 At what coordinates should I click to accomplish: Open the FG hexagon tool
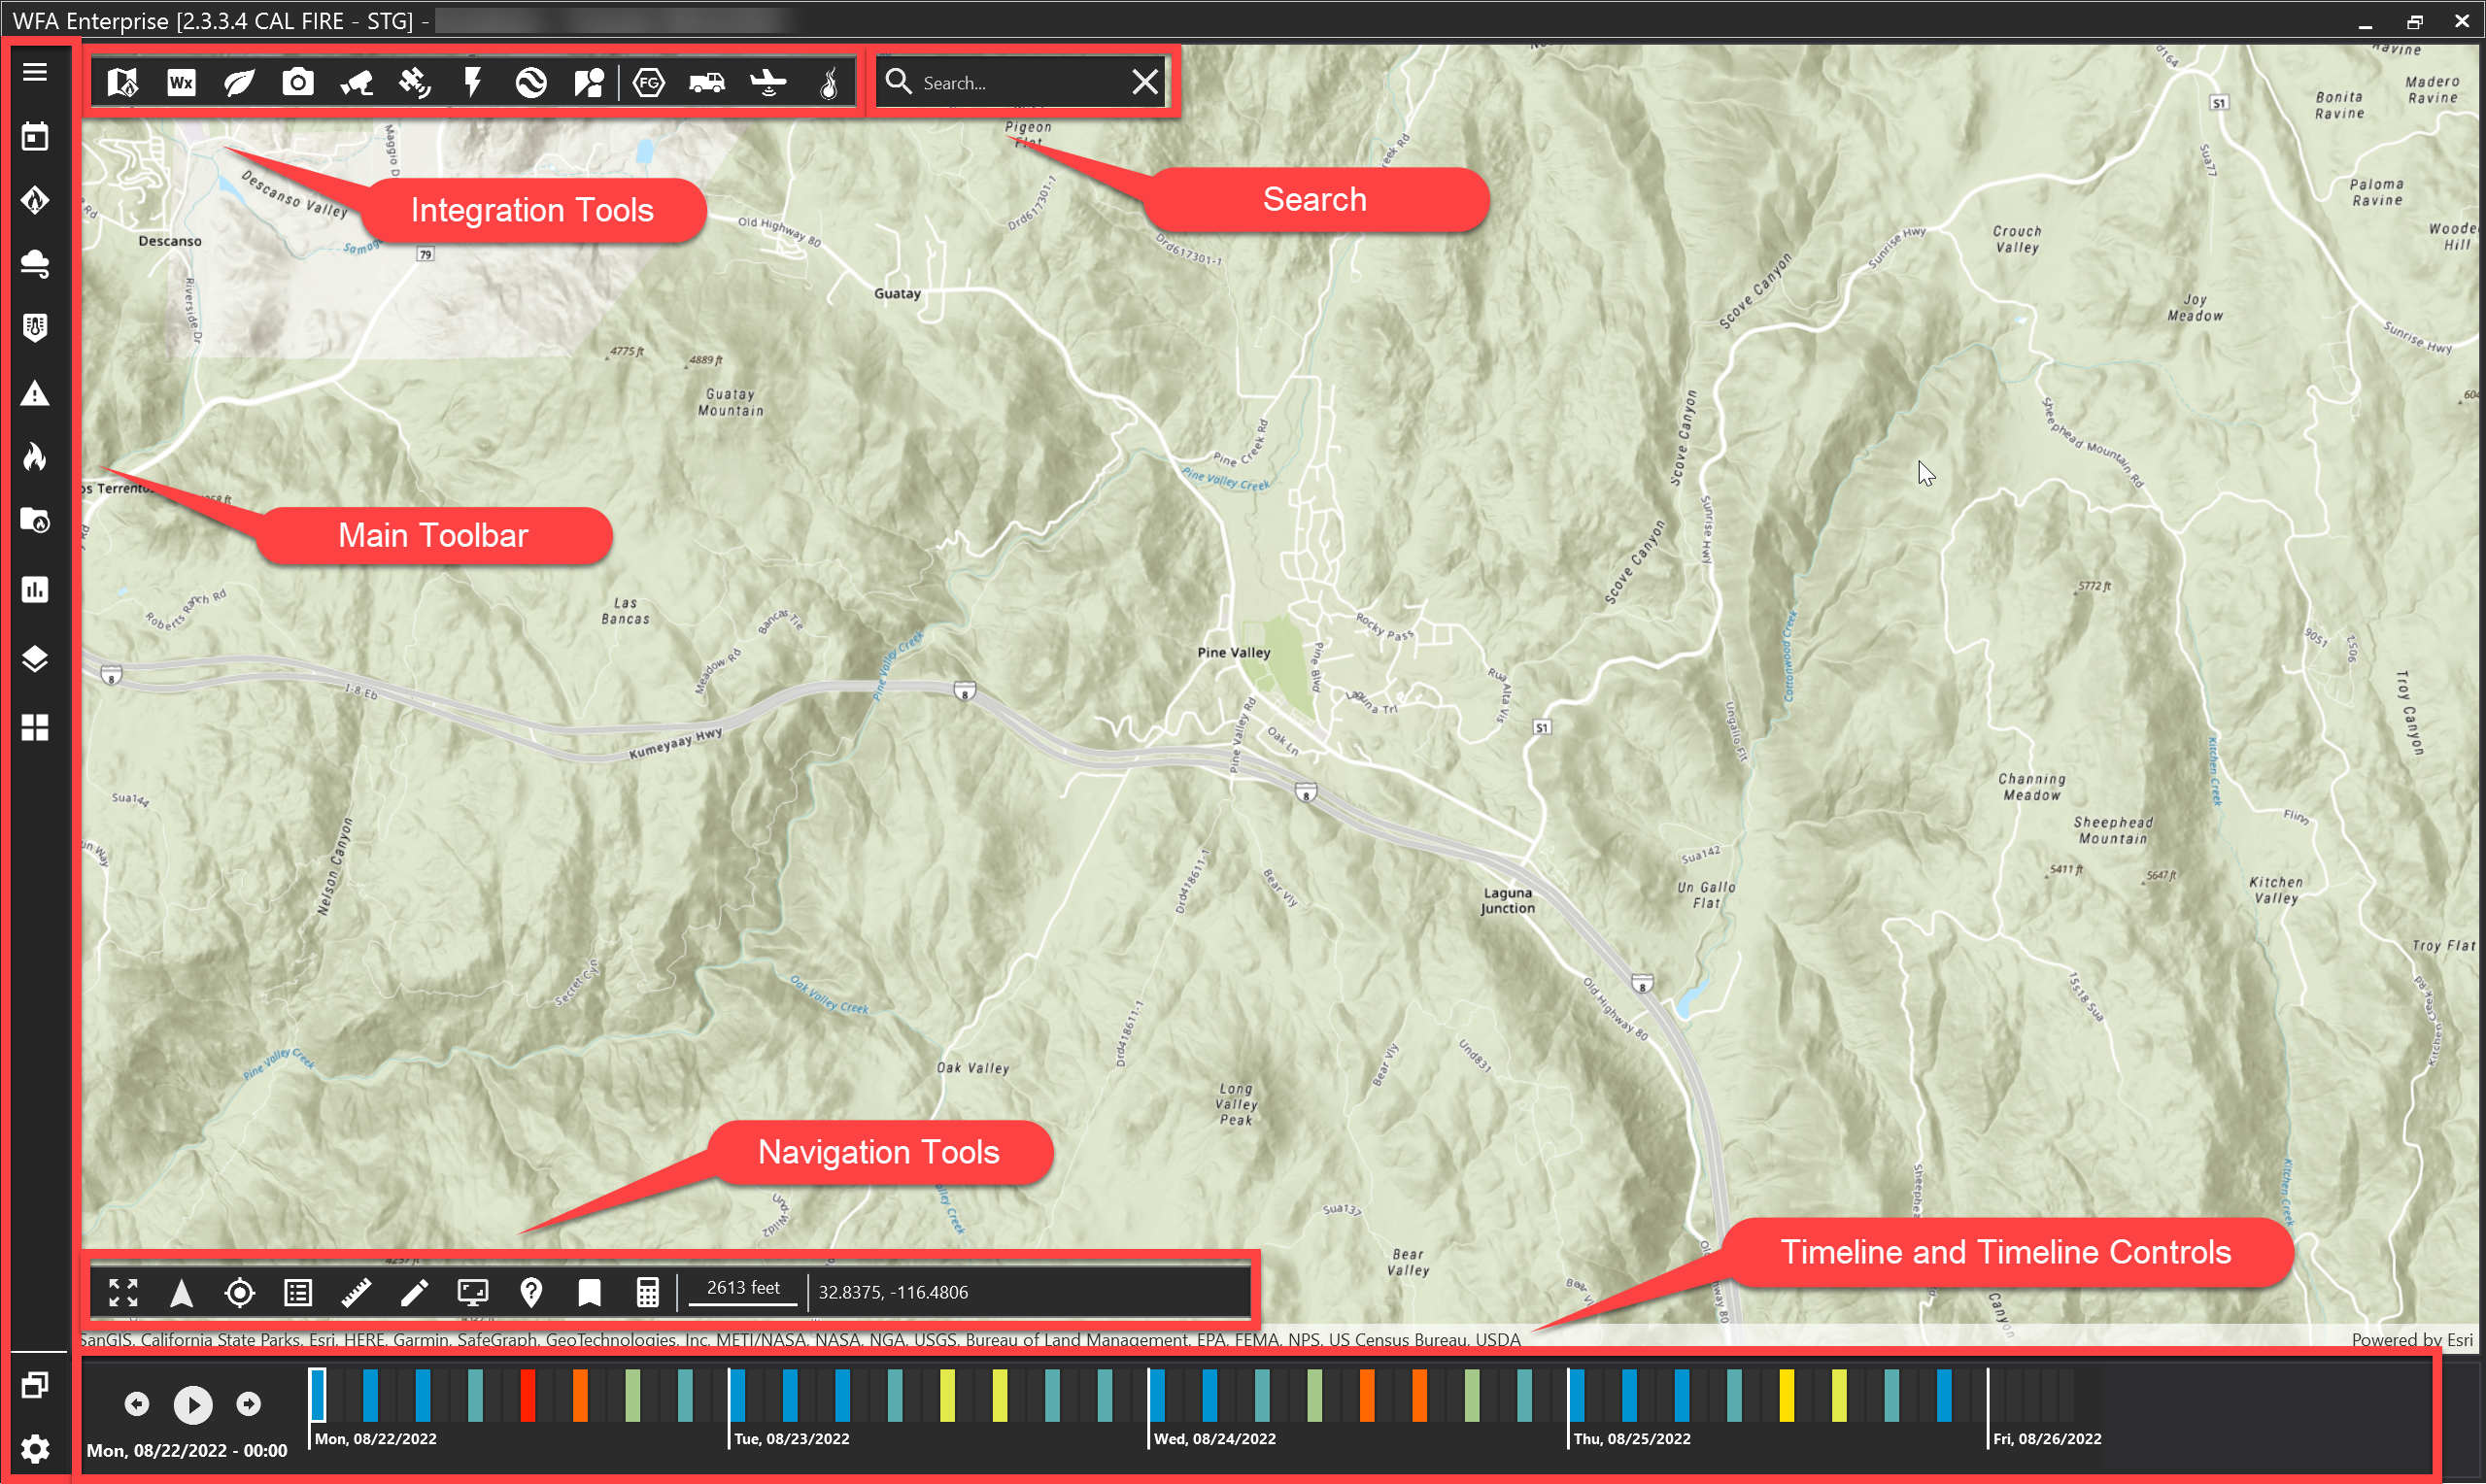coord(648,82)
